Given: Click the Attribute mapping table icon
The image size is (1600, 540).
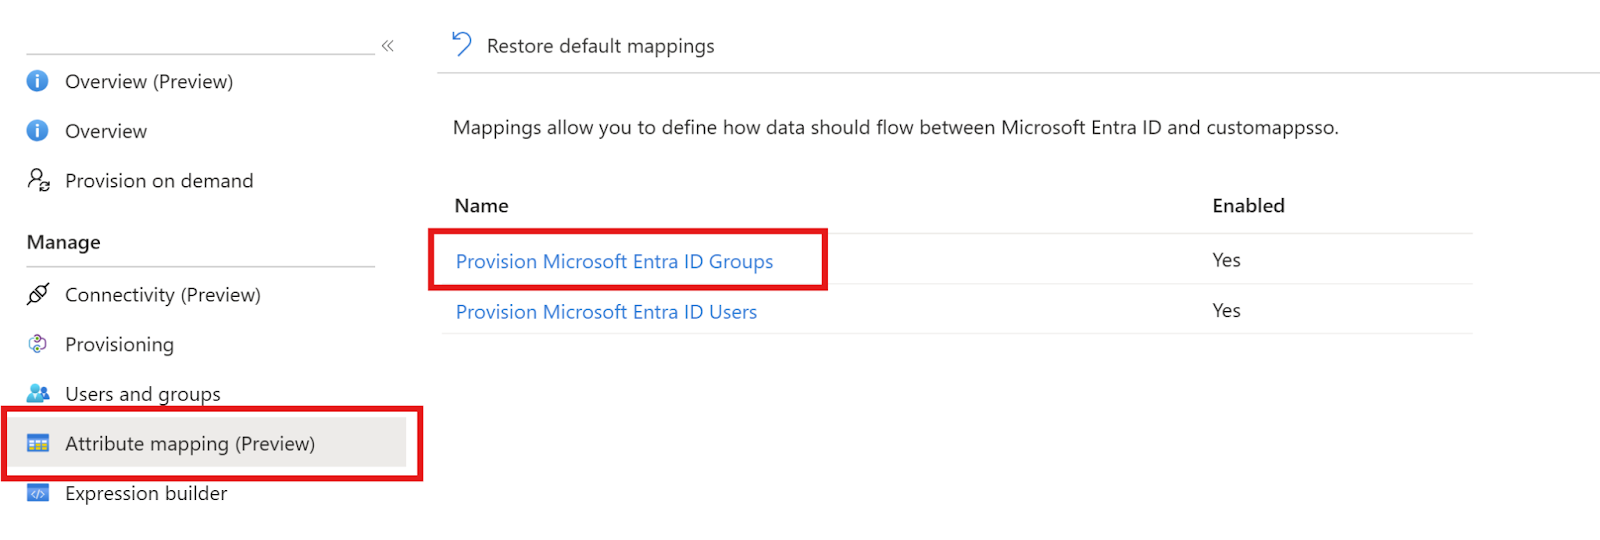Looking at the screenshot, I should coord(38,443).
